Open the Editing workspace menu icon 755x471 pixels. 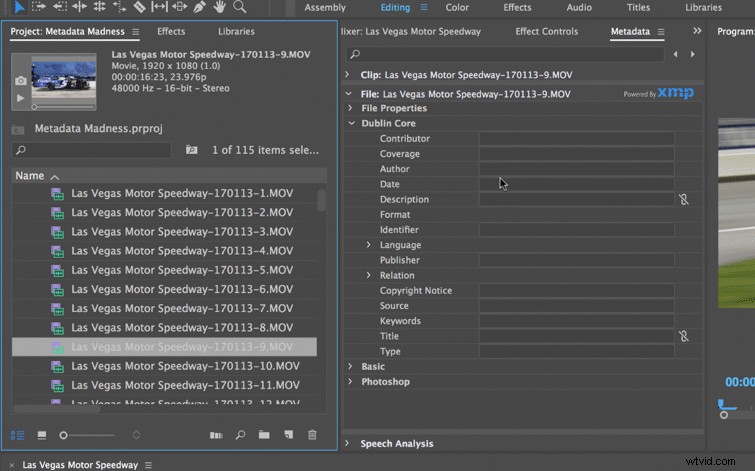click(x=424, y=7)
